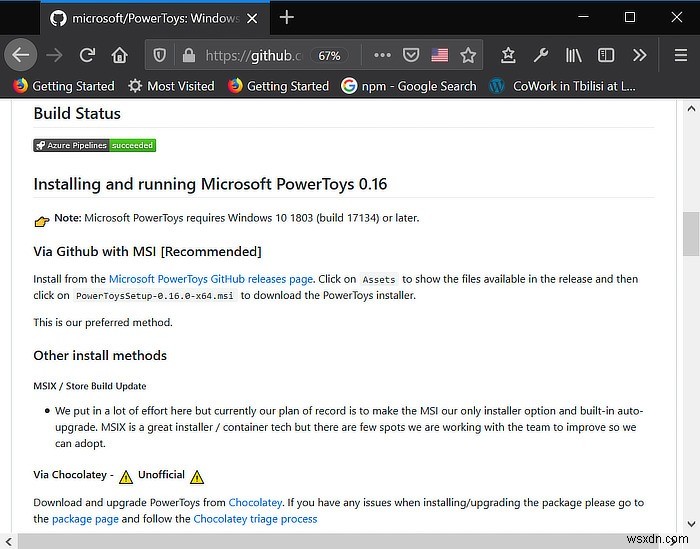Screen dimensions: 700x549
Task: Reset the 67% zoom level
Action: pyautogui.click(x=329, y=56)
